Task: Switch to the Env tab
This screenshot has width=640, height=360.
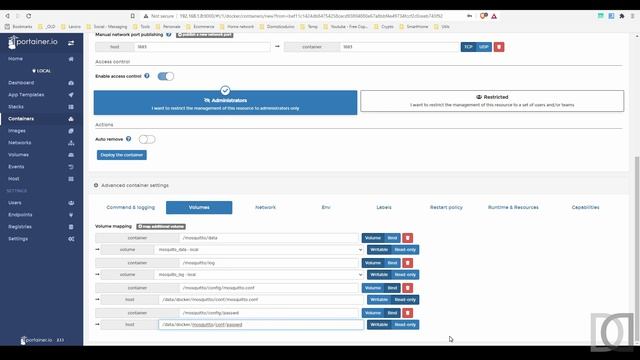Action: click(x=326, y=207)
